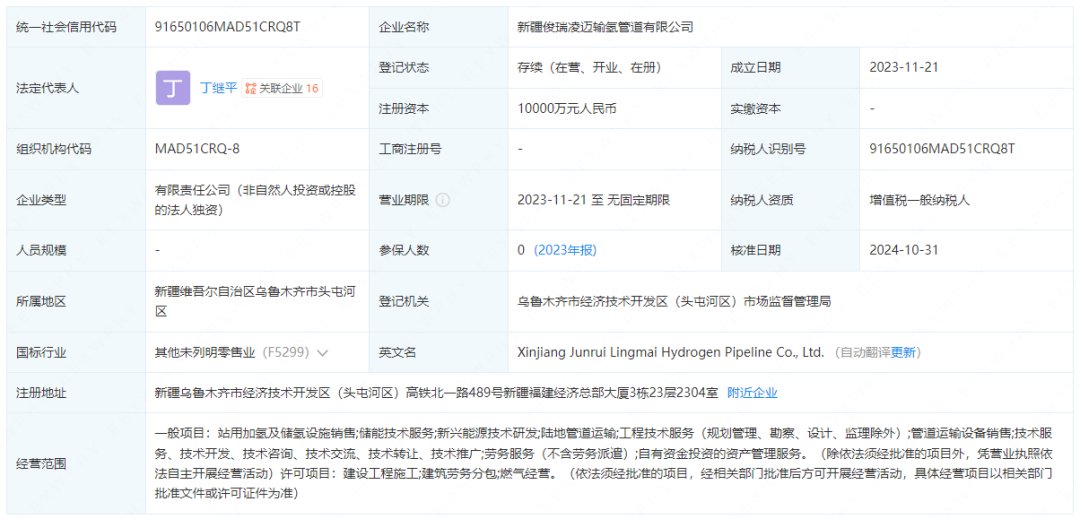Select English name Xinjiang Junrui Lingmai Hydrogen Pipeline
Viewport: 1080px width, 519px height.
click(x=671, y=352)
